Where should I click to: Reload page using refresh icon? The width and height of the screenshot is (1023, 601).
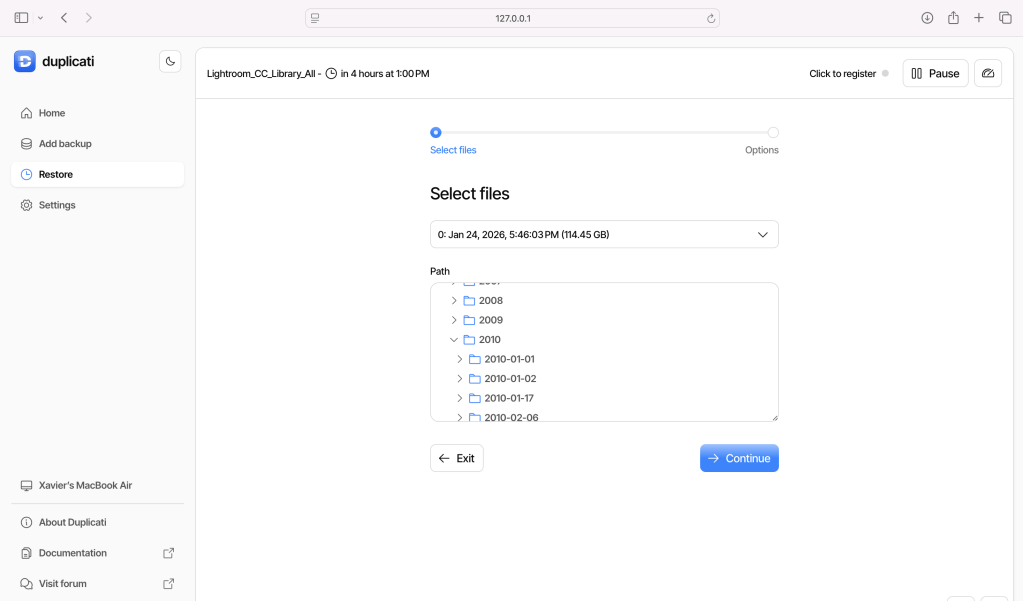710,18
